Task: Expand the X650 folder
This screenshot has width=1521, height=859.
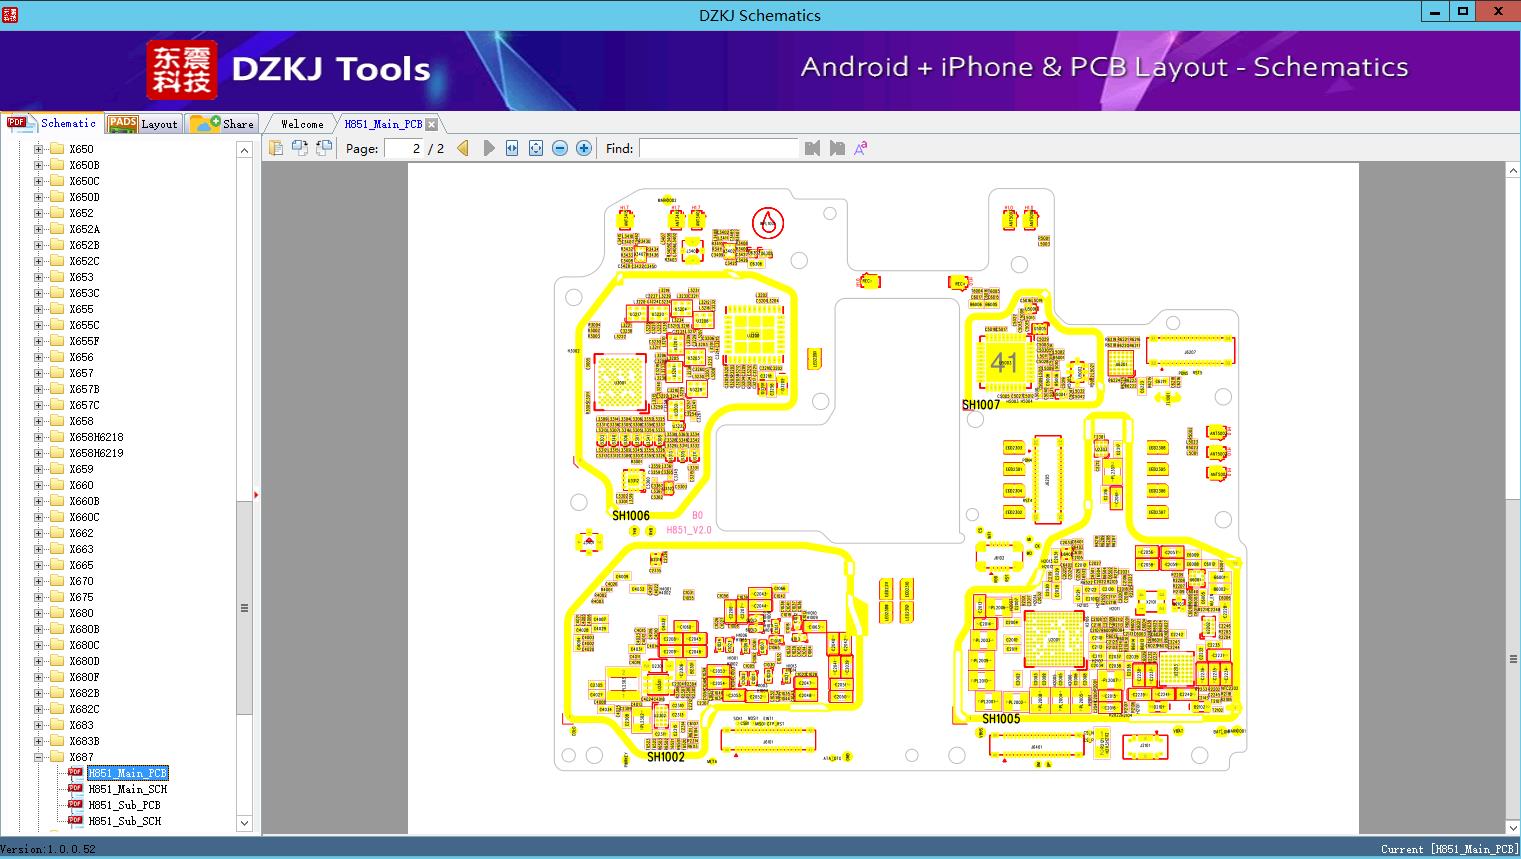Action: click(x=38, y=149)
